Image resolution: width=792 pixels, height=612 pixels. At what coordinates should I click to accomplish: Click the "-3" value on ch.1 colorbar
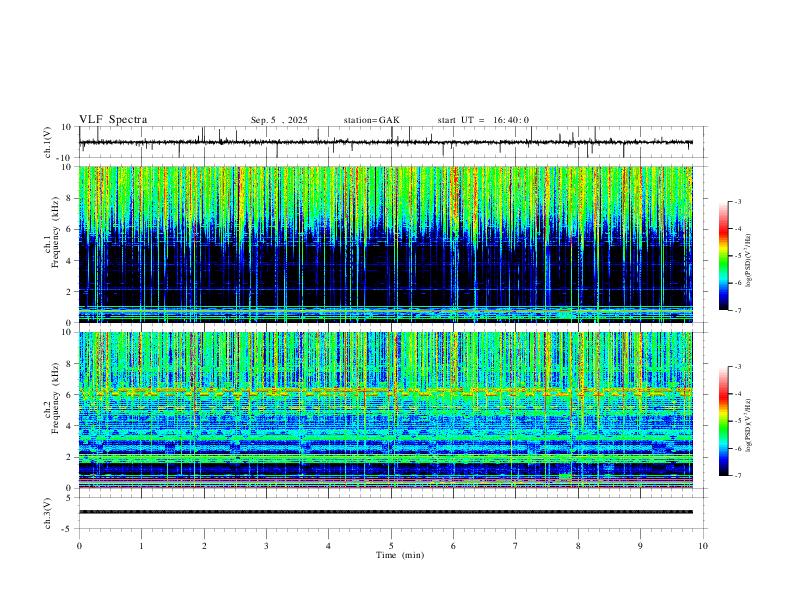click(737, 201)
